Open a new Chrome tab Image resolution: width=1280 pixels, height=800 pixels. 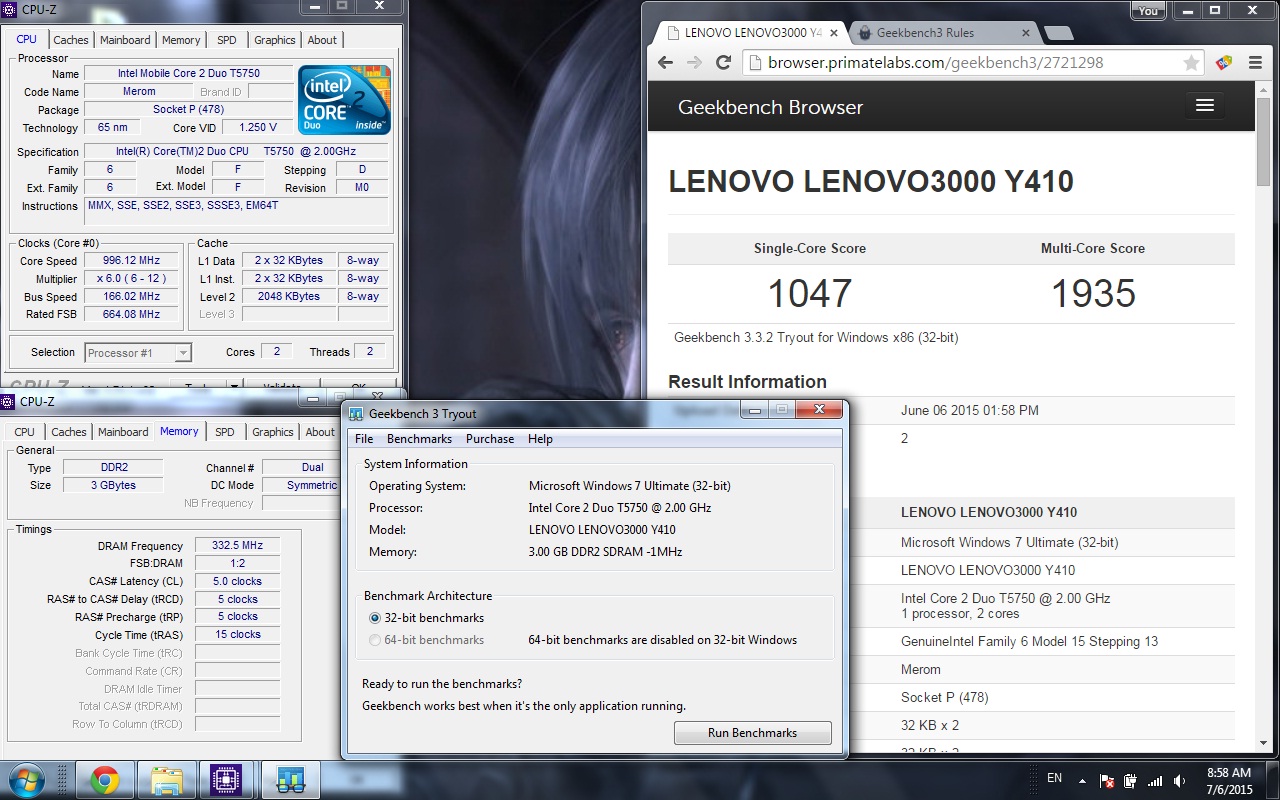click(x=1057, y=34)
